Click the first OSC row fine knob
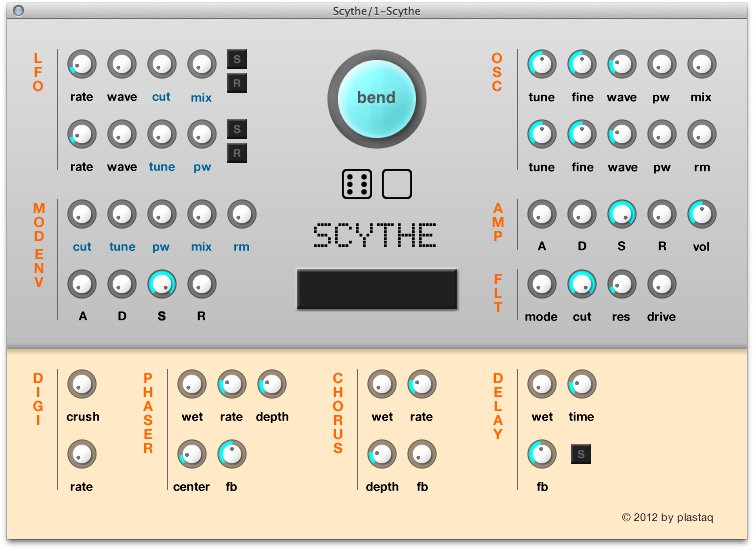The height and width of the screenshot is (550, 754). point(582,64)
